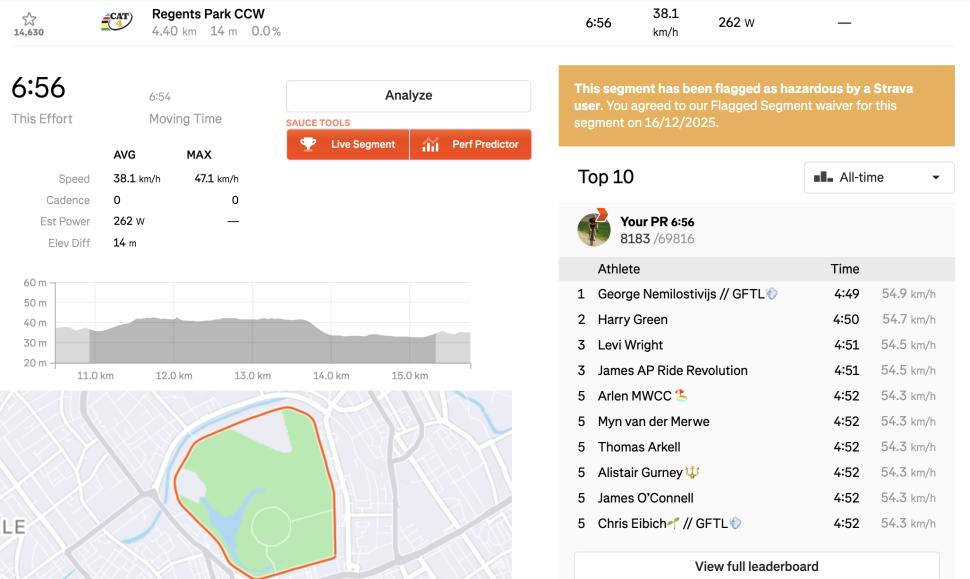Click the Analyze button

coord(408,95)
